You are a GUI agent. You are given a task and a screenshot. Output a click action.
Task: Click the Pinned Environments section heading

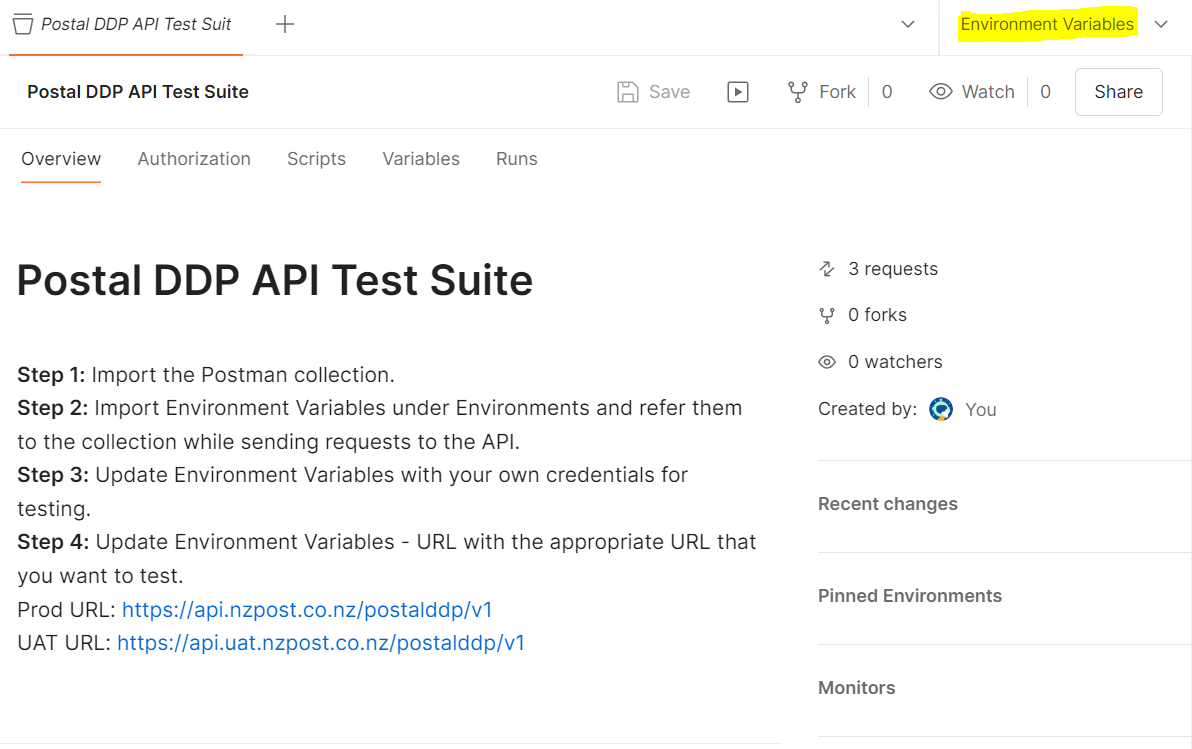pos(910,596)
